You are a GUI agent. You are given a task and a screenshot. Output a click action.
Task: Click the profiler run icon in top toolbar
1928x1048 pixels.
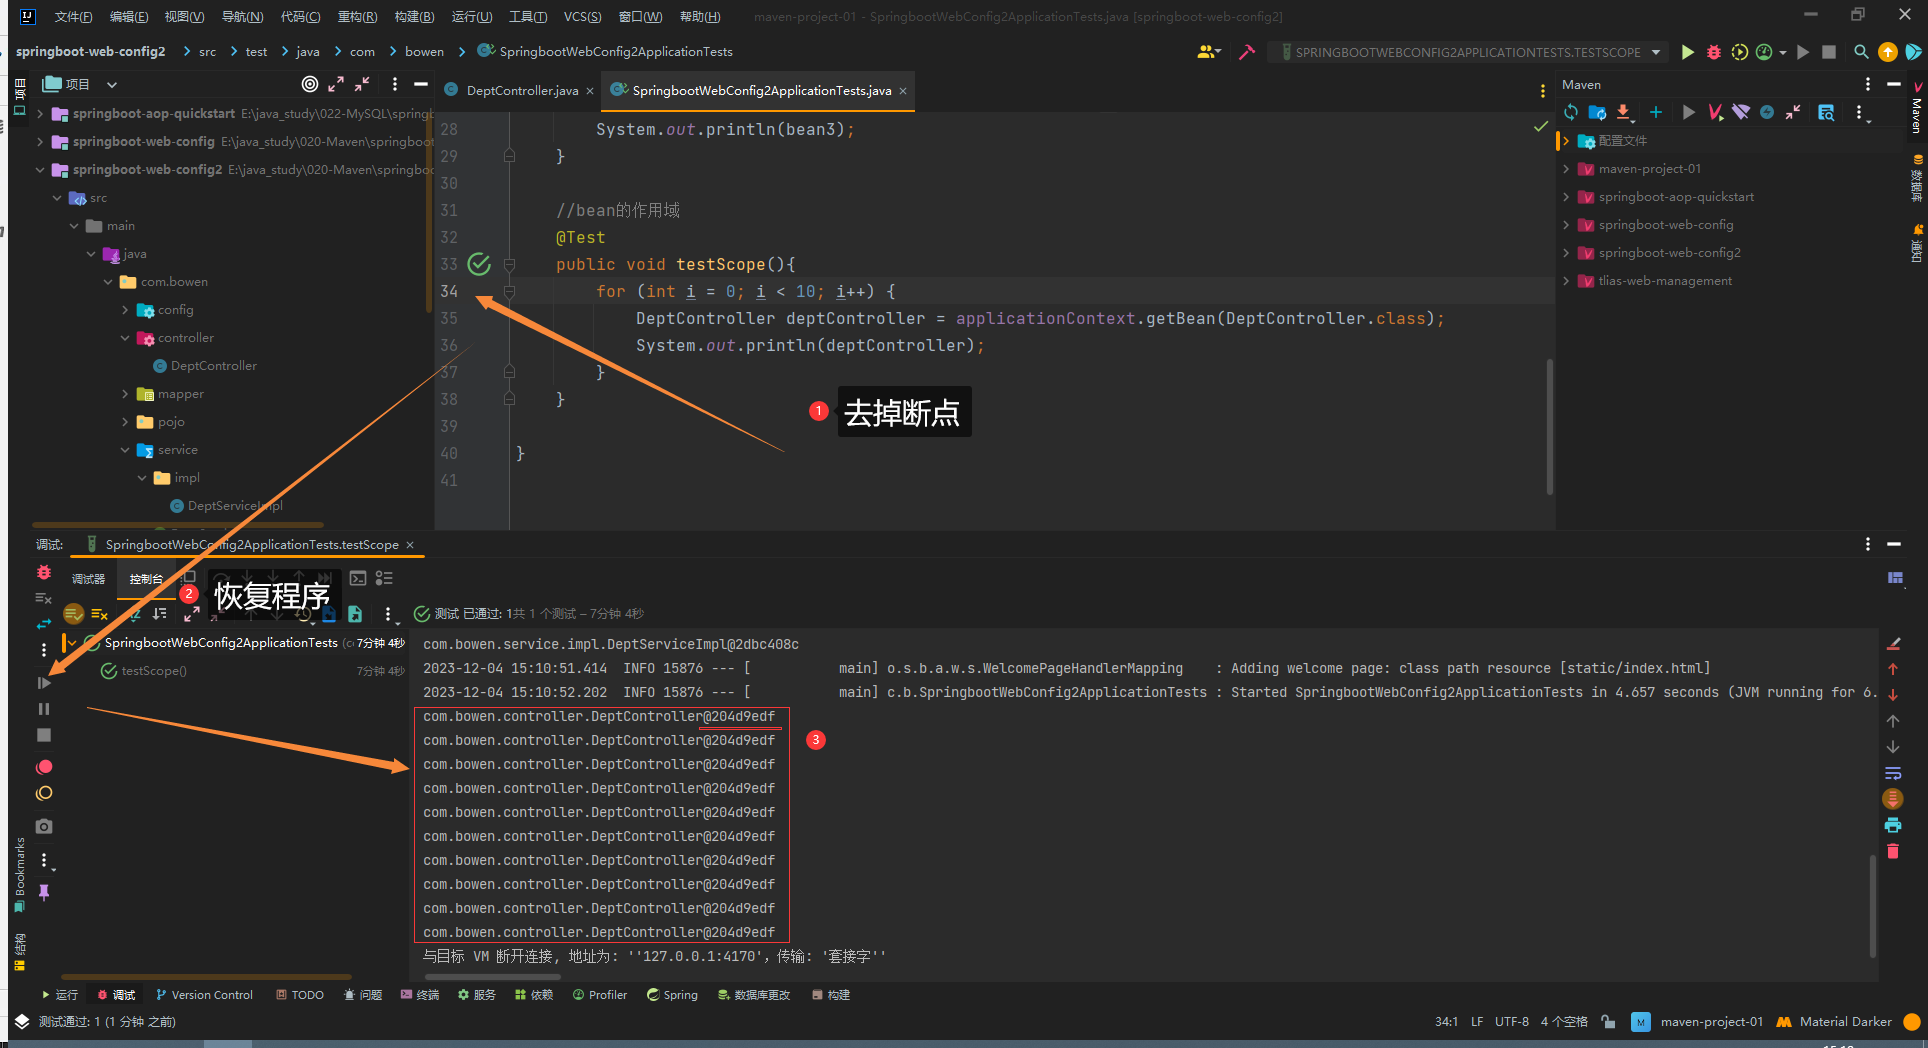click(x=1765, y=52)
